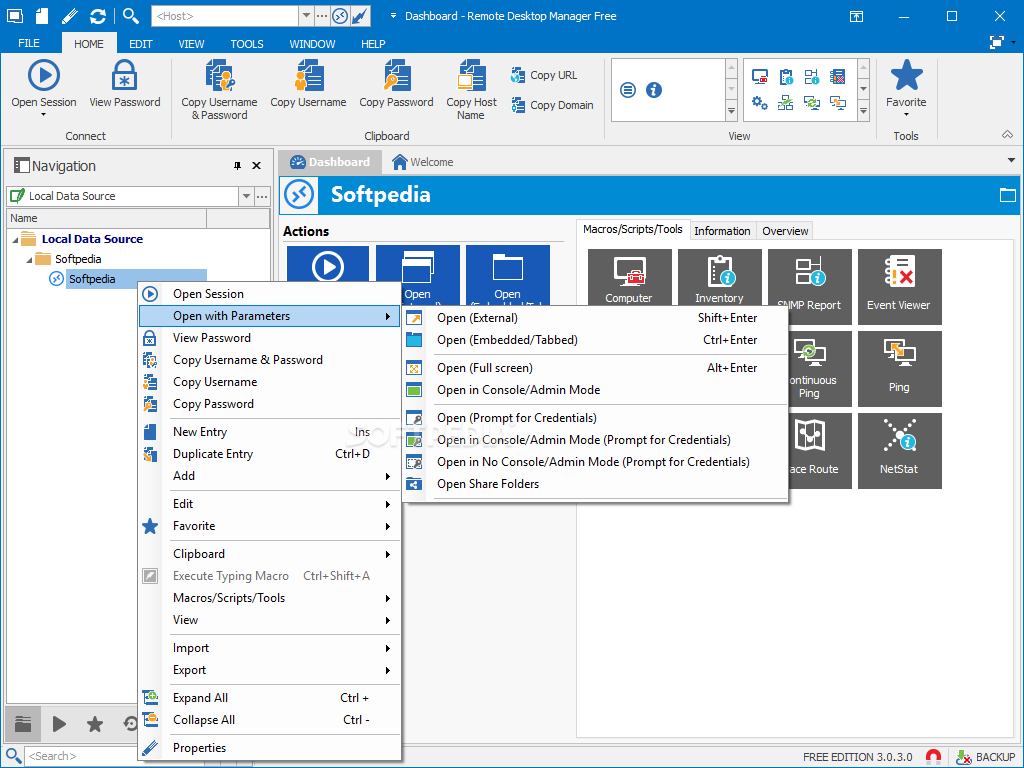Click the ellipsis button beside Local Data Source
The image size is (1024, 768).
point(262,196)
